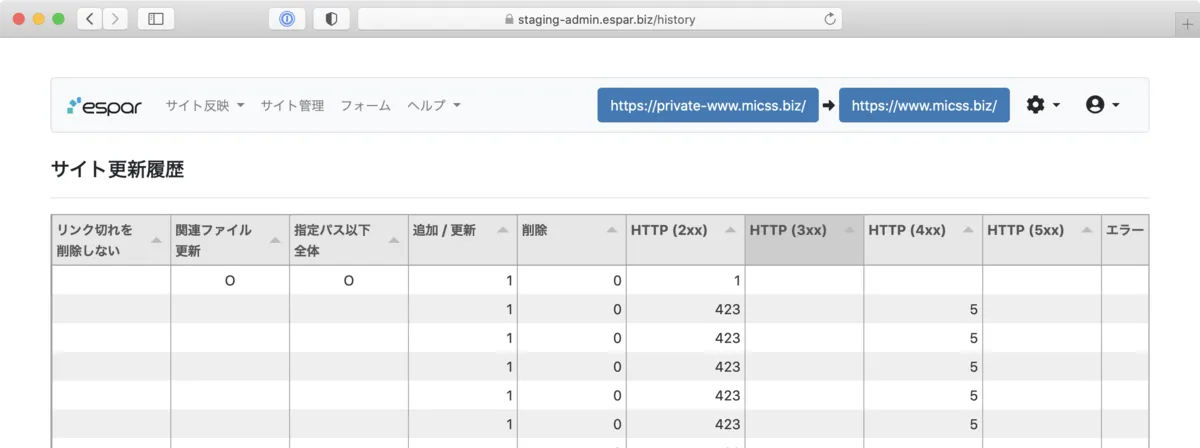Click HTTP (2xx) value 1 in first row
The width and height of the screenshot is (1200, 448).
[736, 281]
